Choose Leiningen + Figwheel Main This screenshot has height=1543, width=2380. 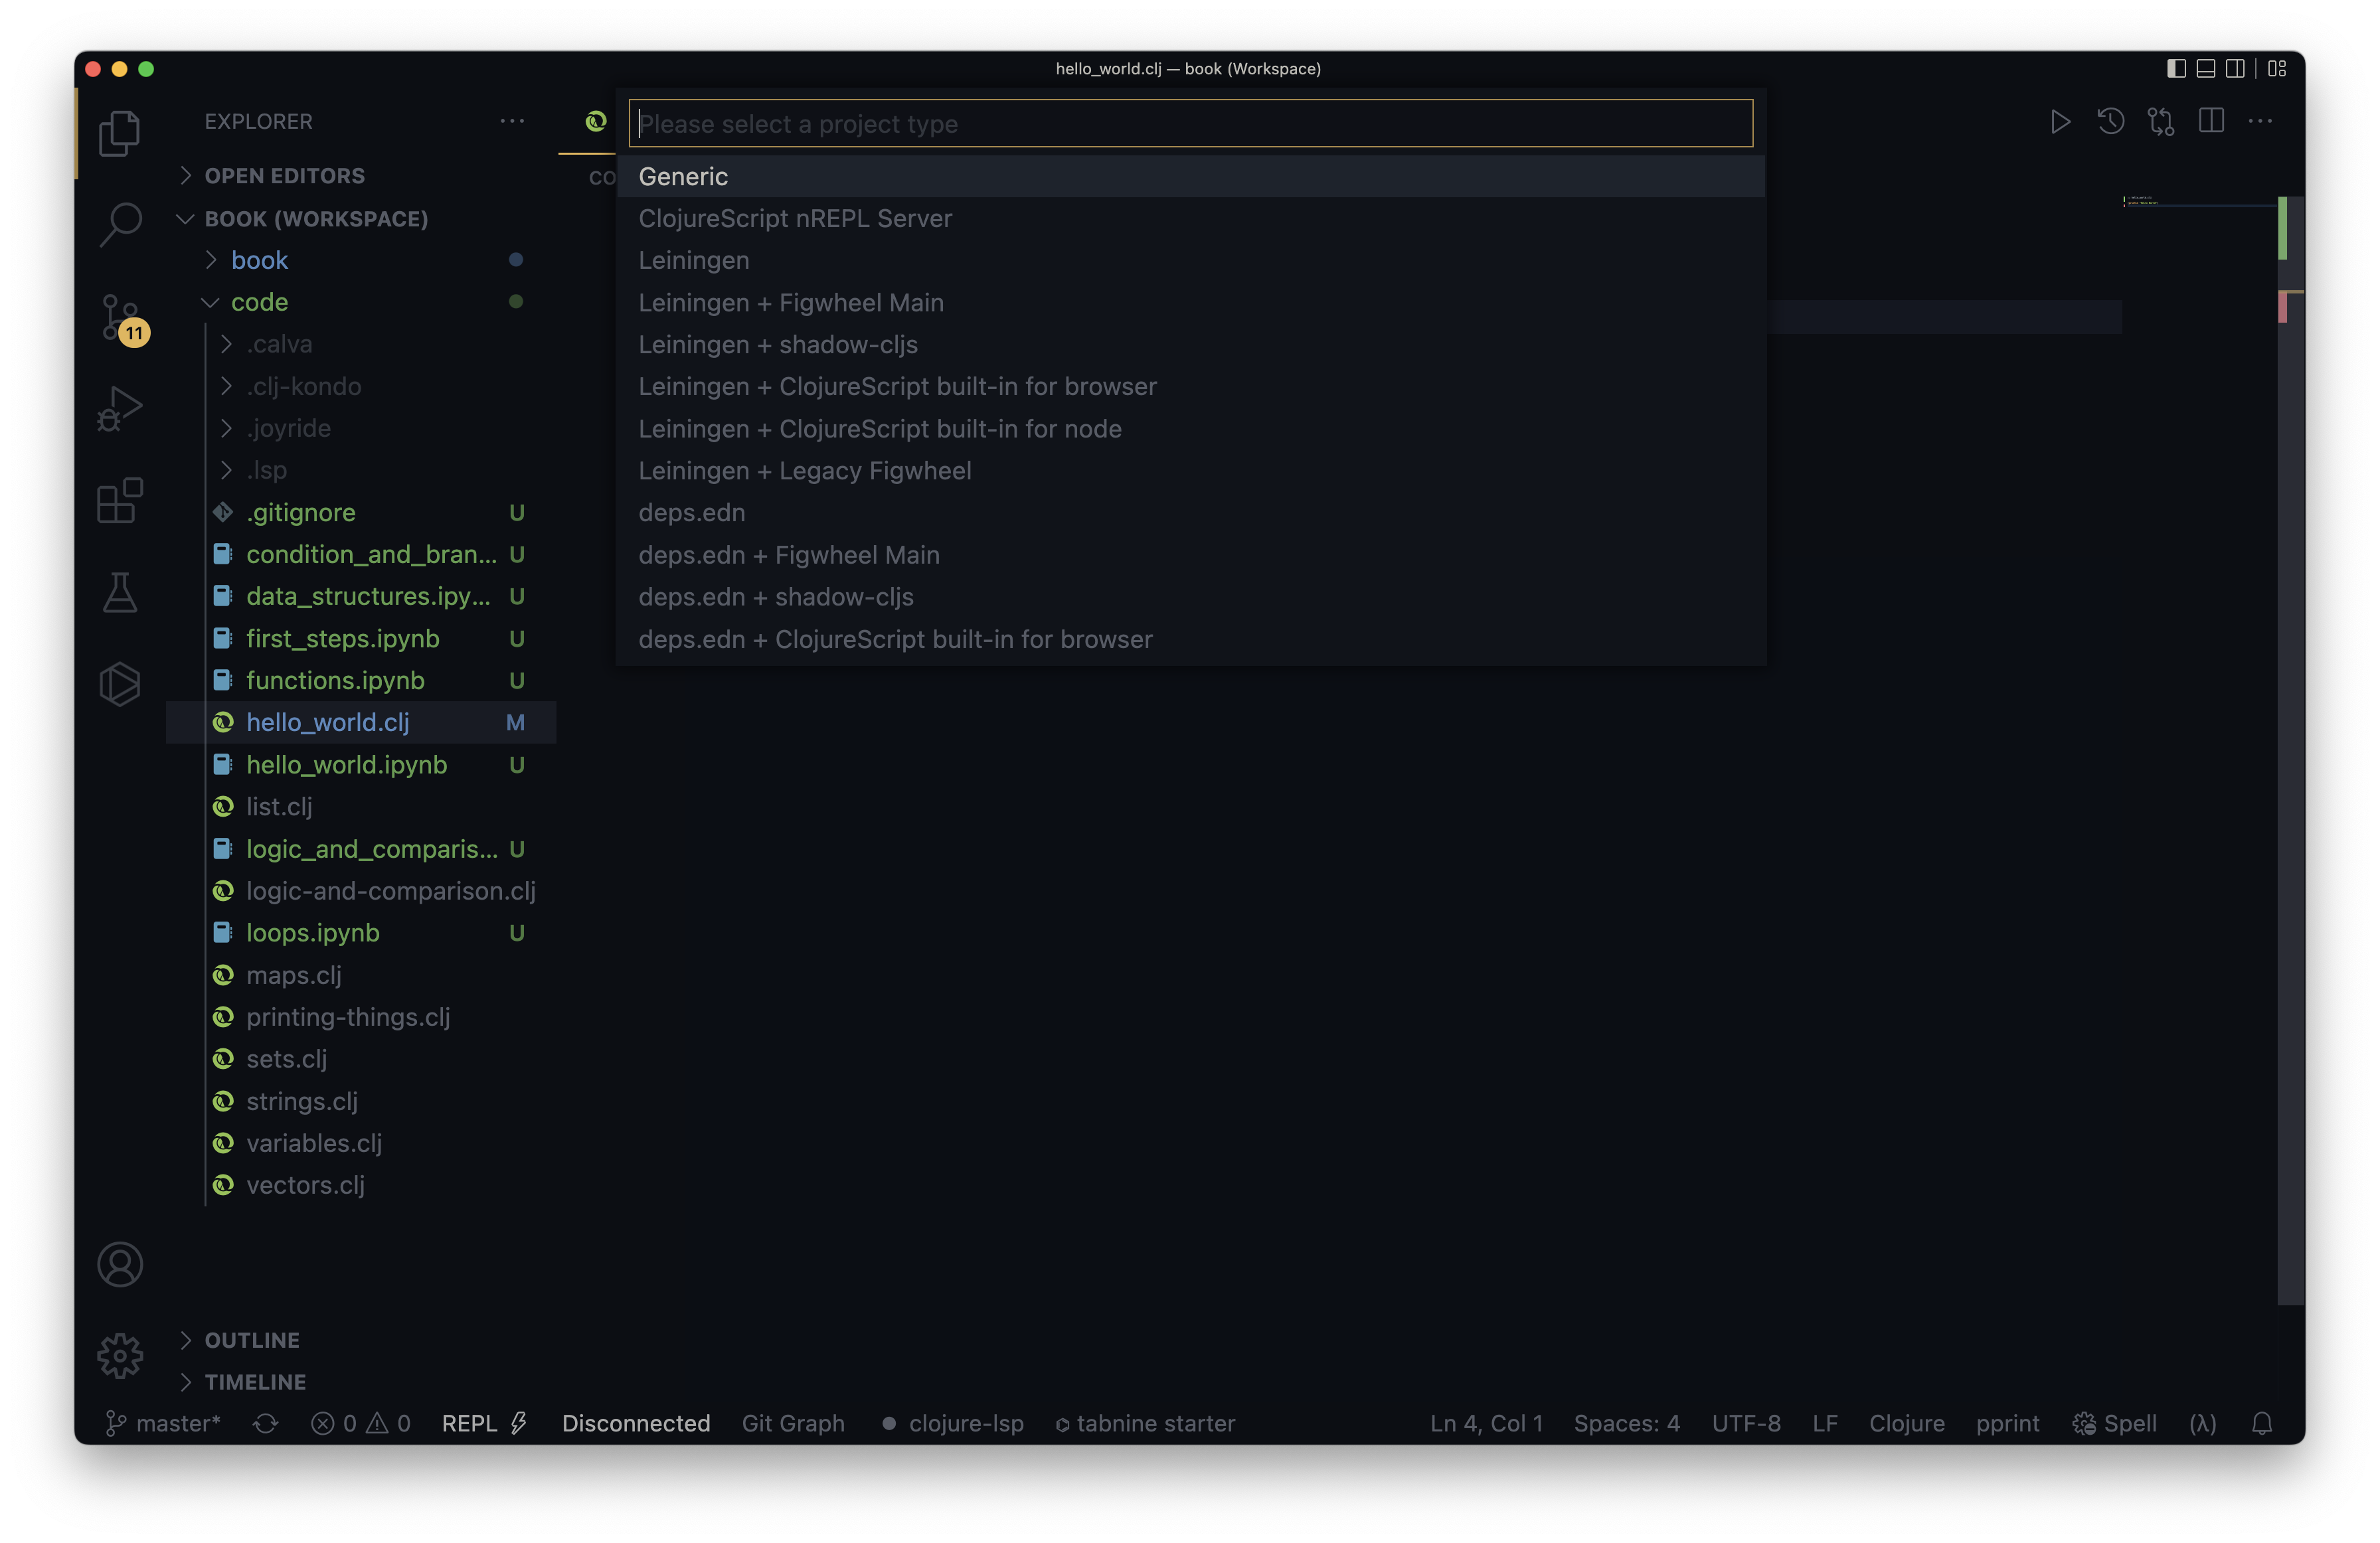pos(1190,302)
